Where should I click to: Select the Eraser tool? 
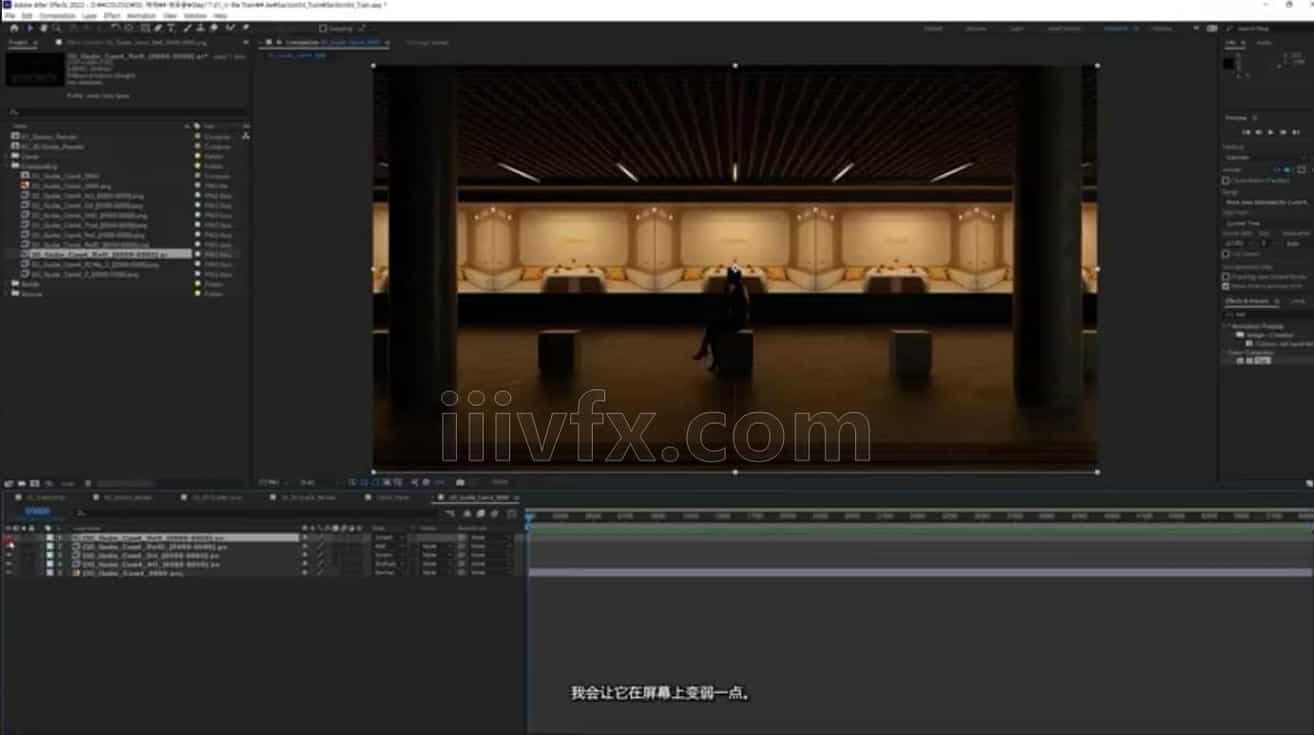[x=214, y=28]
